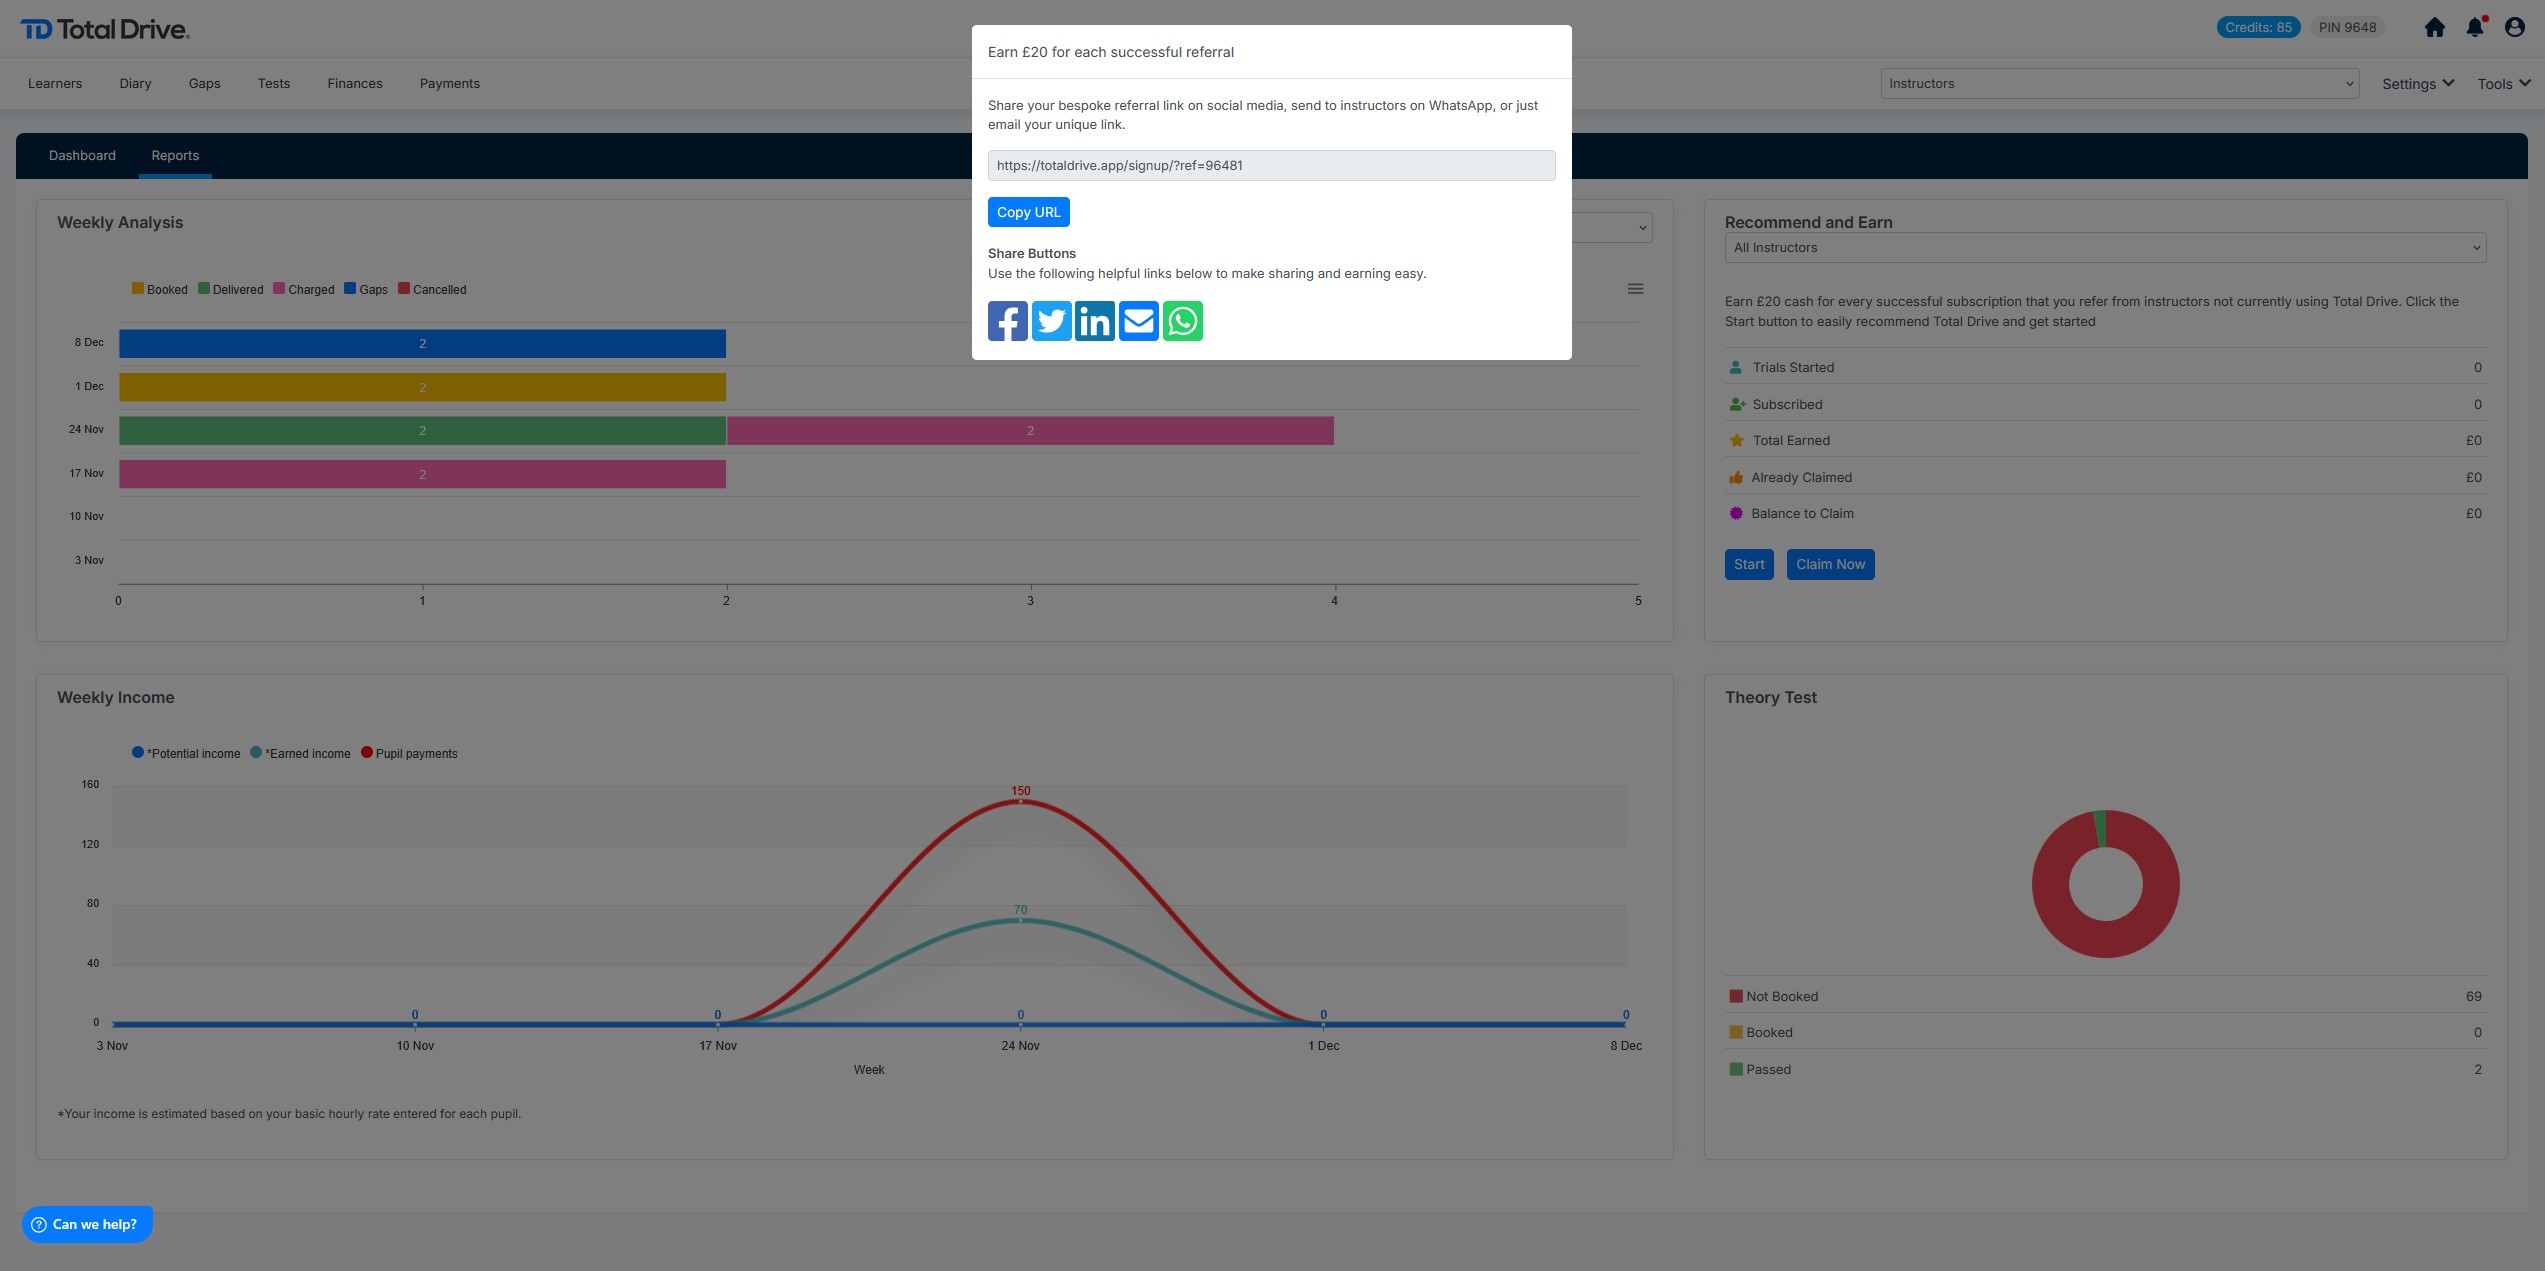The height and width of the screenshot is (1271, 2545).
Task: Open the home icon in header
Action: point(2435,28)
